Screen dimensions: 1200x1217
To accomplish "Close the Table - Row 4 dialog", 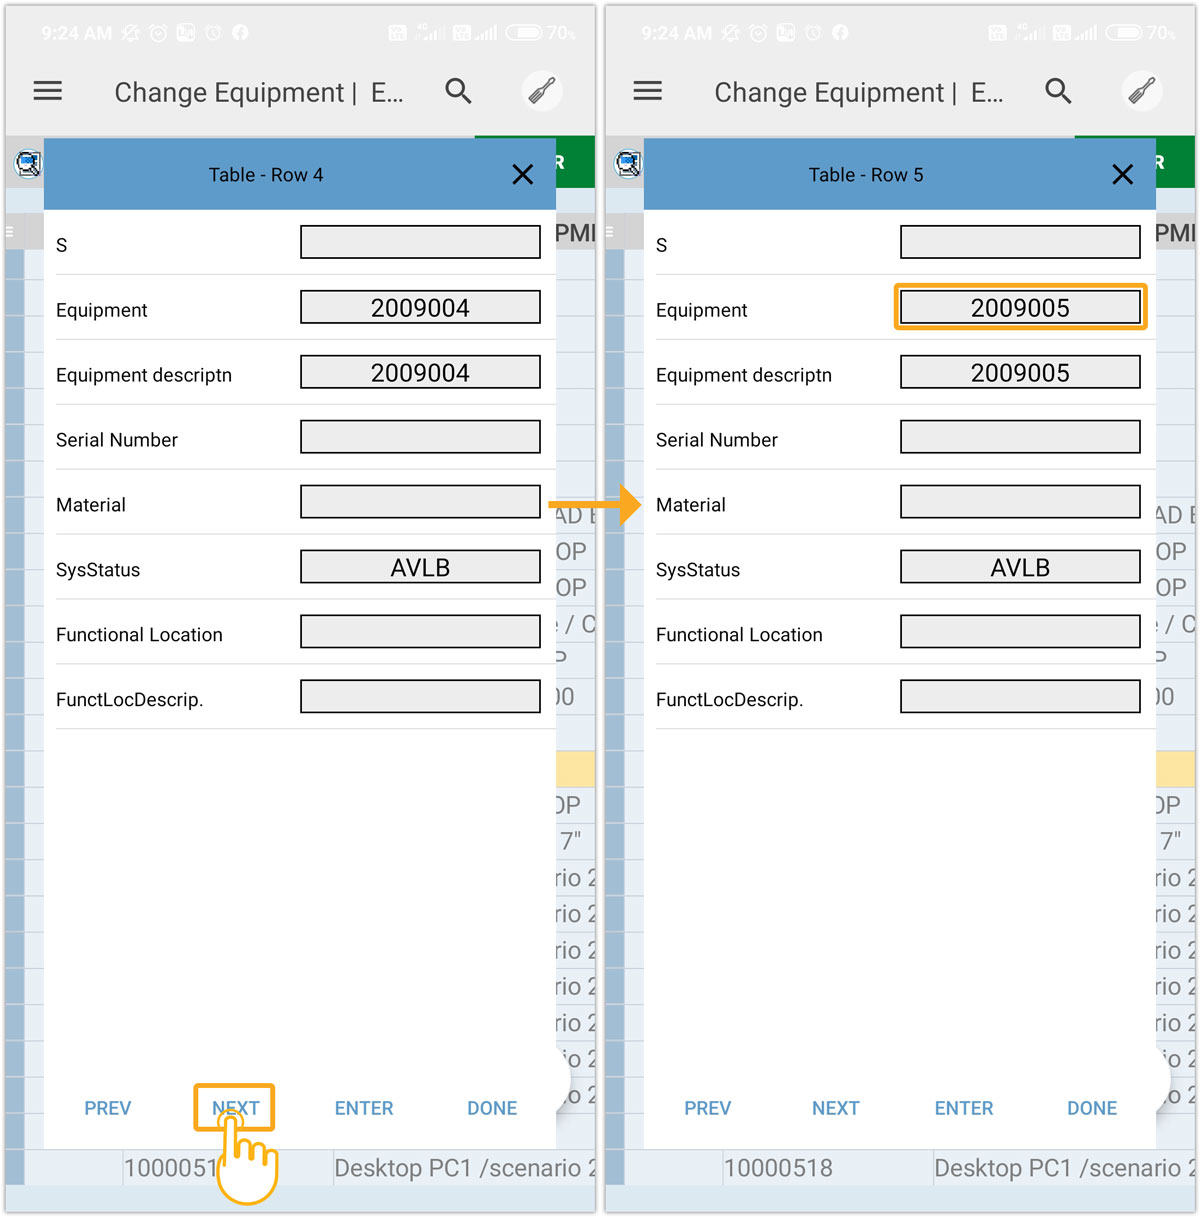I will tap(522, 175).
